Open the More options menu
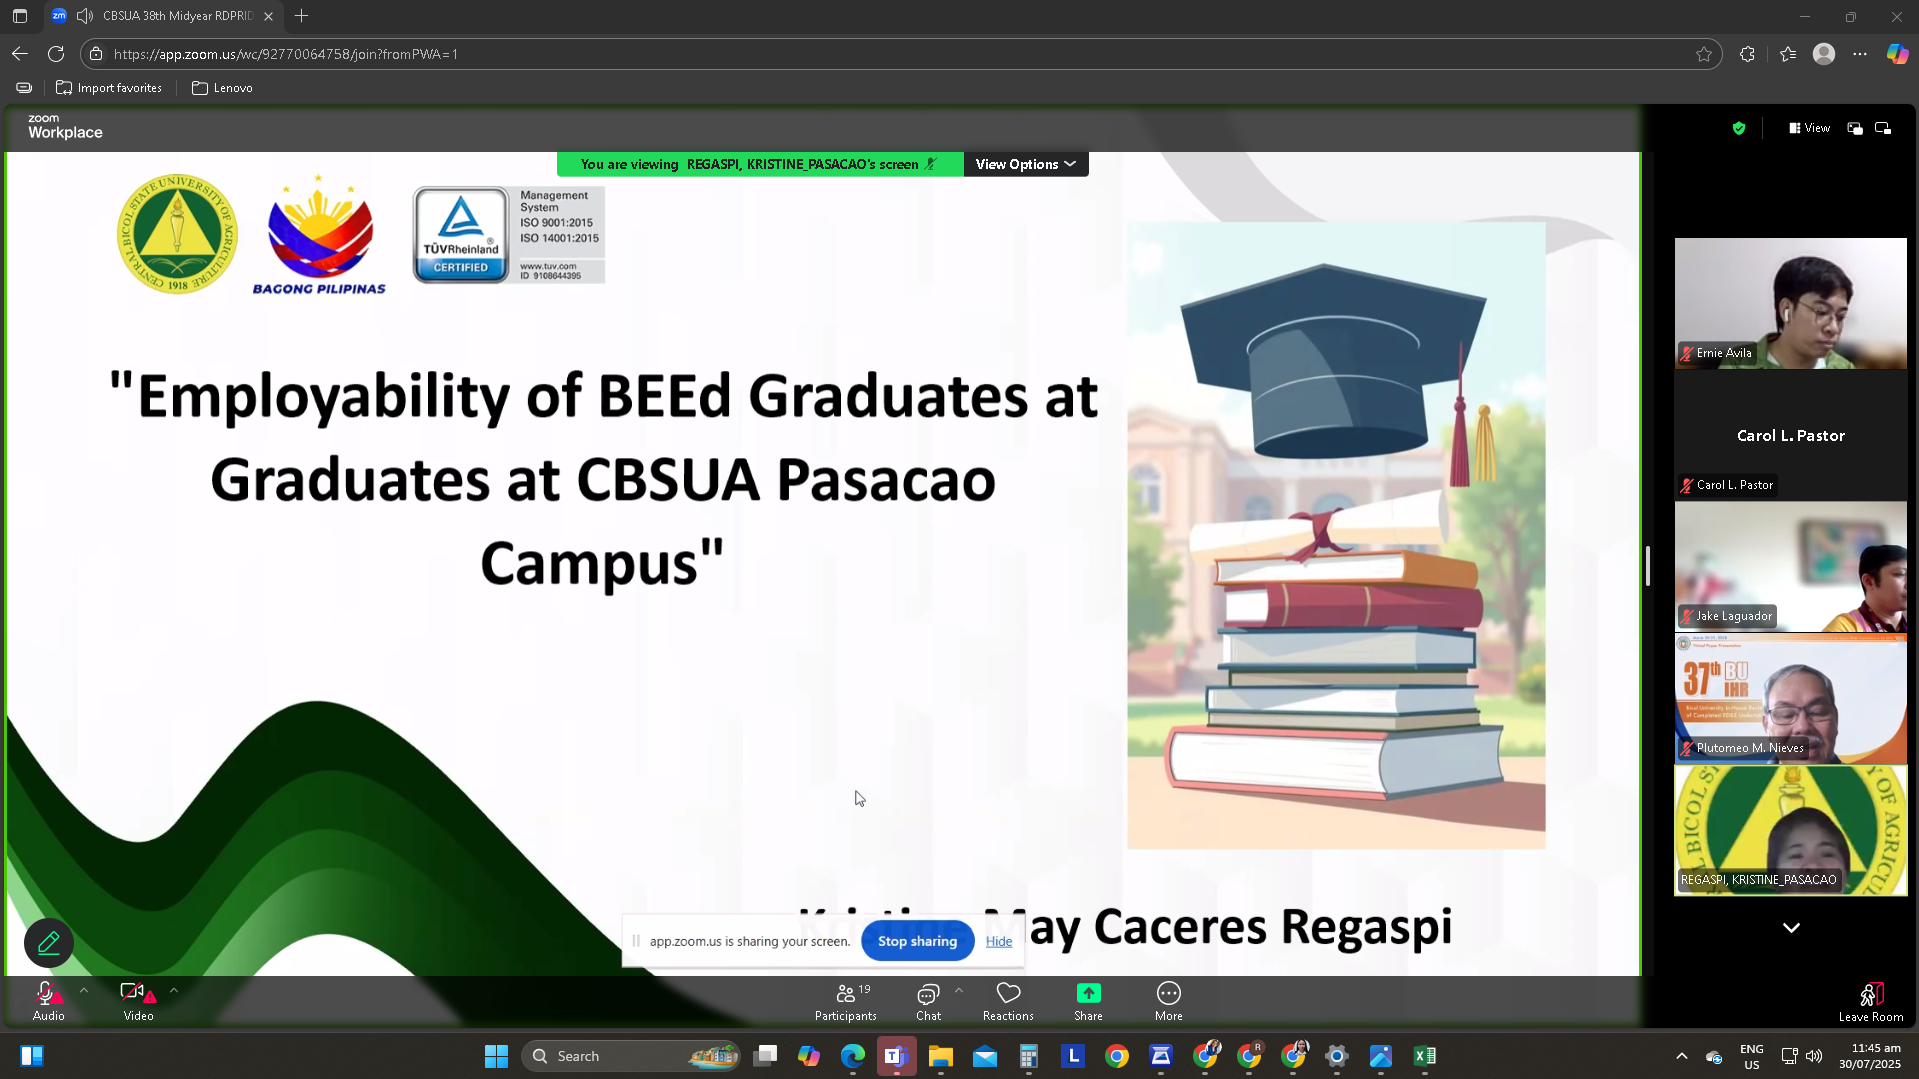 coord(1168,1001)
